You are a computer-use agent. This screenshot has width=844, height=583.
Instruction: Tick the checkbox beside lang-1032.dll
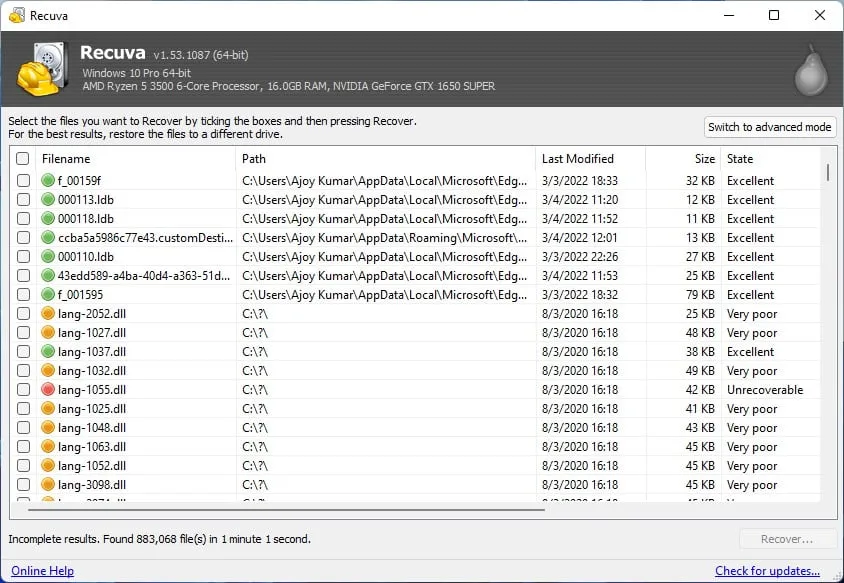point(23,371)
